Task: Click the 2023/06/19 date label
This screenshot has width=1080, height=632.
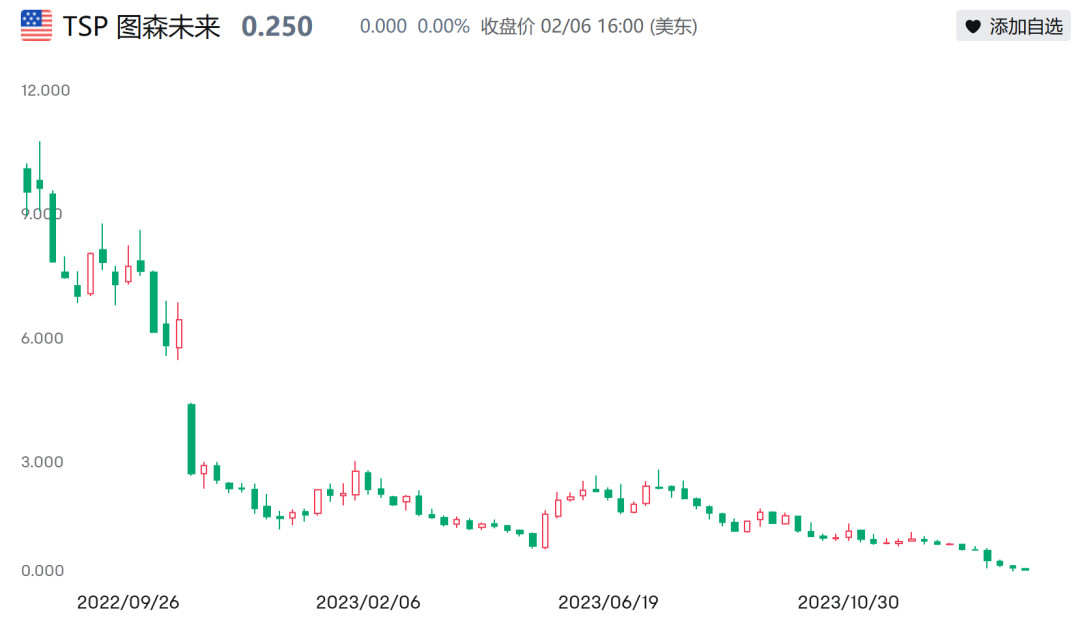Action: pyautogui.click(x=608, y=602)
